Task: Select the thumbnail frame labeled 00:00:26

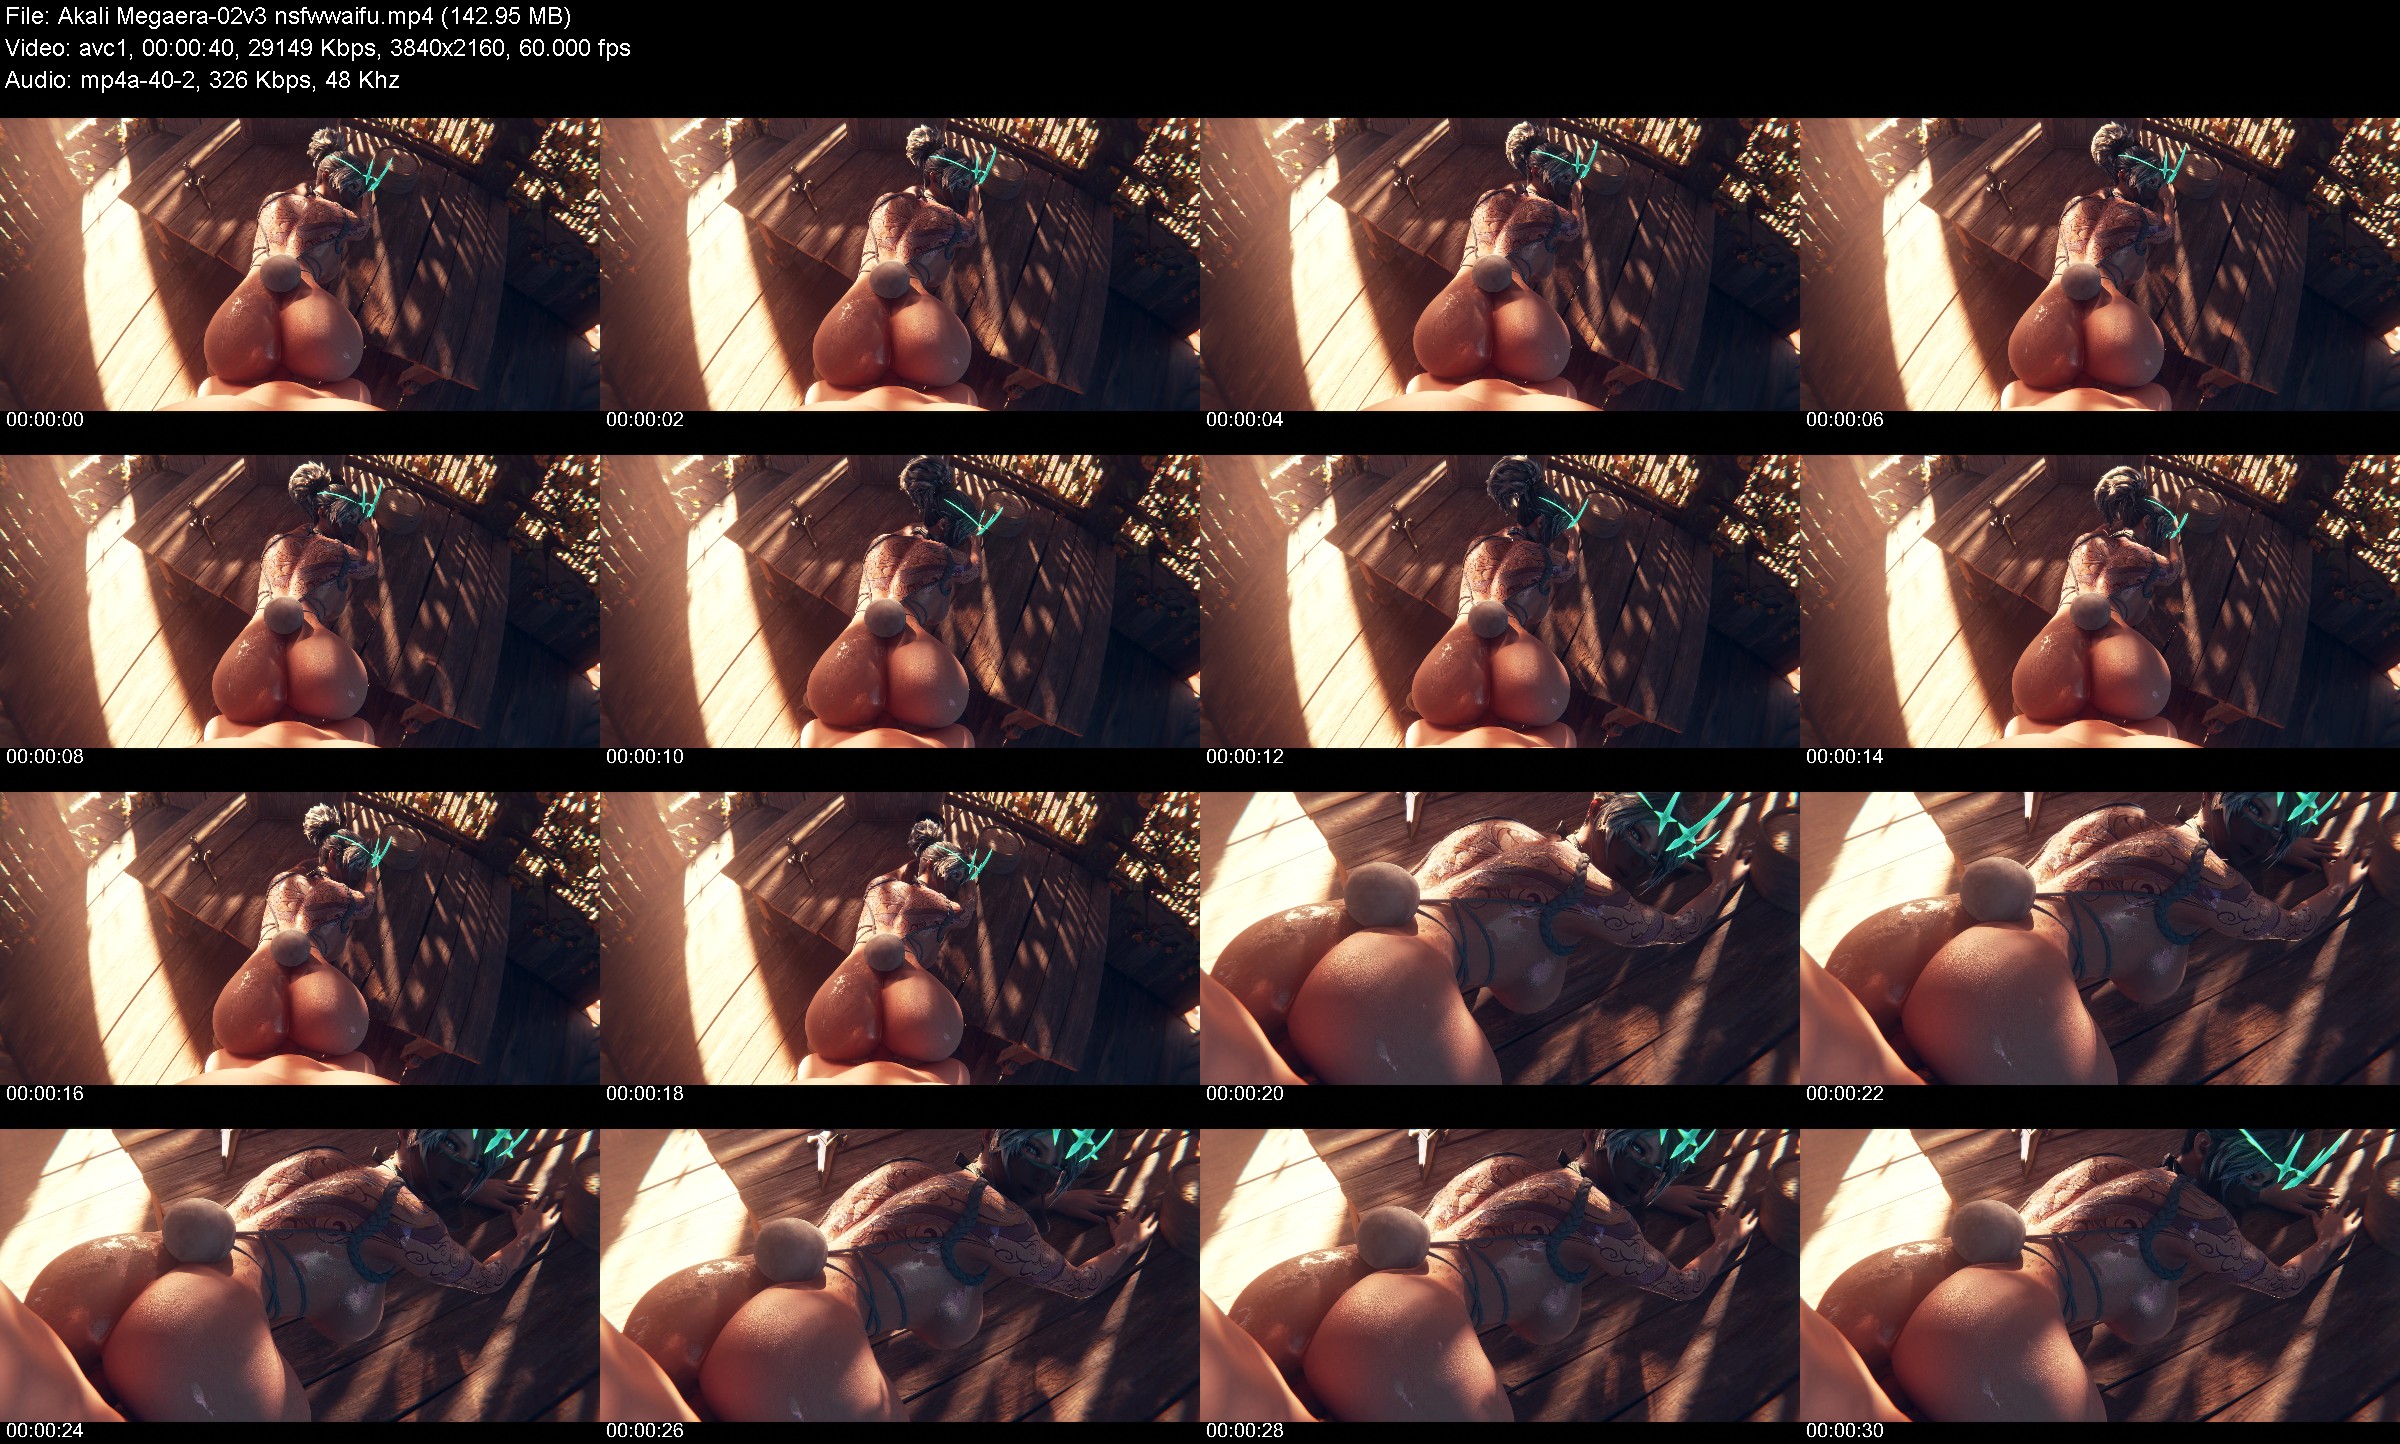Action: pyautogui.click(x=900, y=1275)
